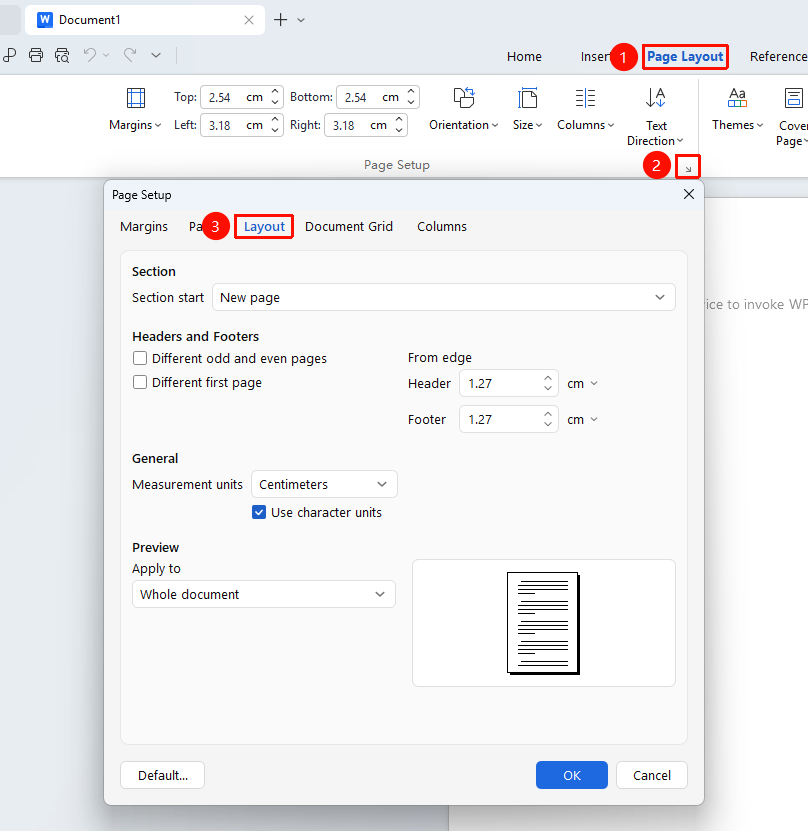Click the Redo arrow icon
Image resolution: width=808 pixels, height=831 pixels.
[x=130, y=55]
